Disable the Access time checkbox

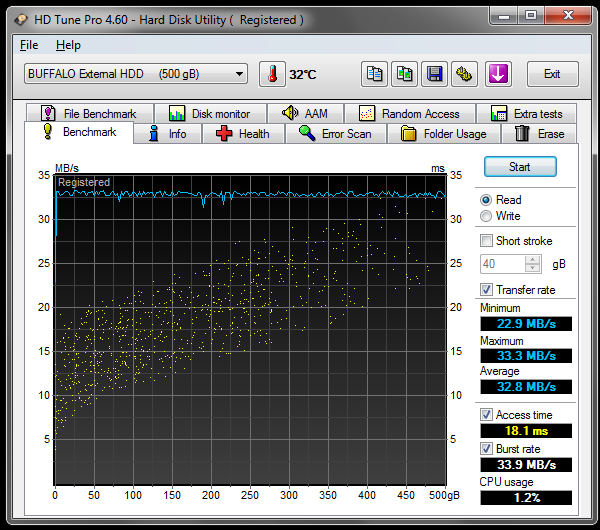pos(486,415)
